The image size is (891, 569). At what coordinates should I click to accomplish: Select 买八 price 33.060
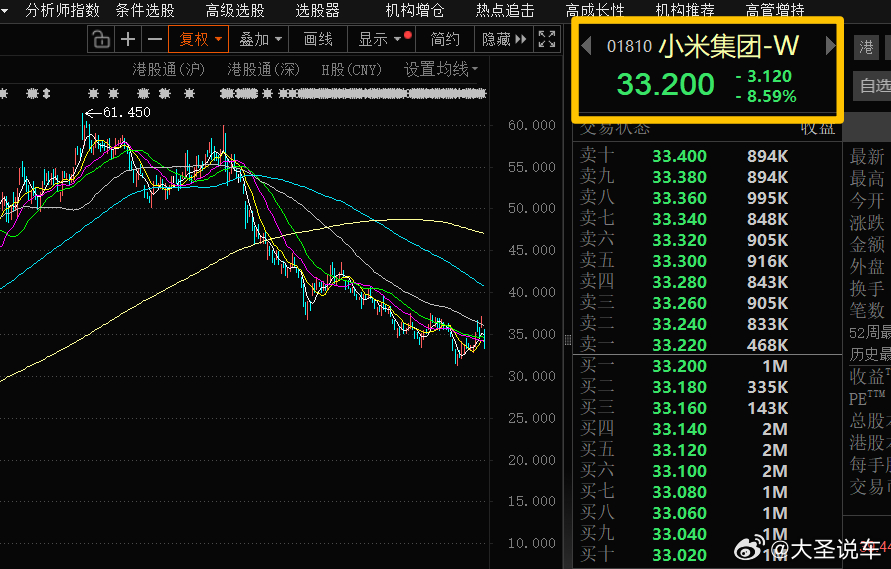680,513
